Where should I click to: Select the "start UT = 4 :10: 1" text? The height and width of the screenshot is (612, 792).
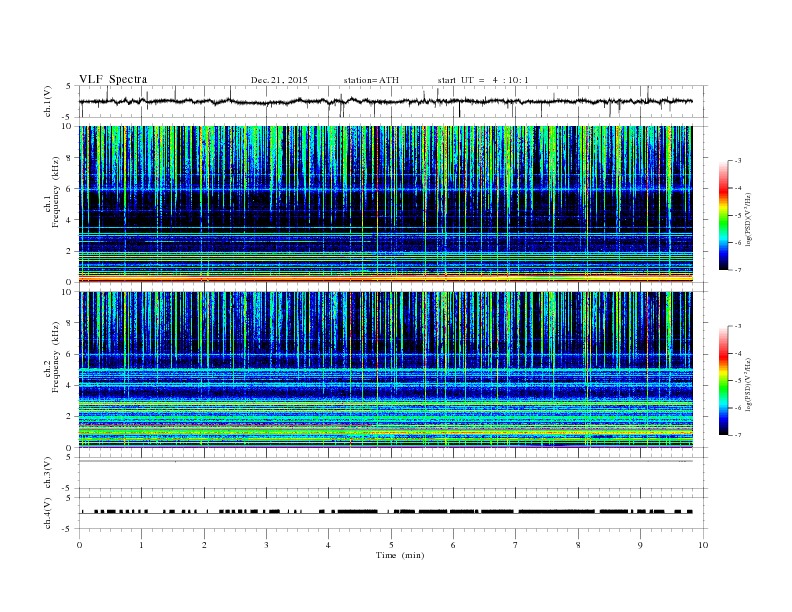(x=483, y=80)
